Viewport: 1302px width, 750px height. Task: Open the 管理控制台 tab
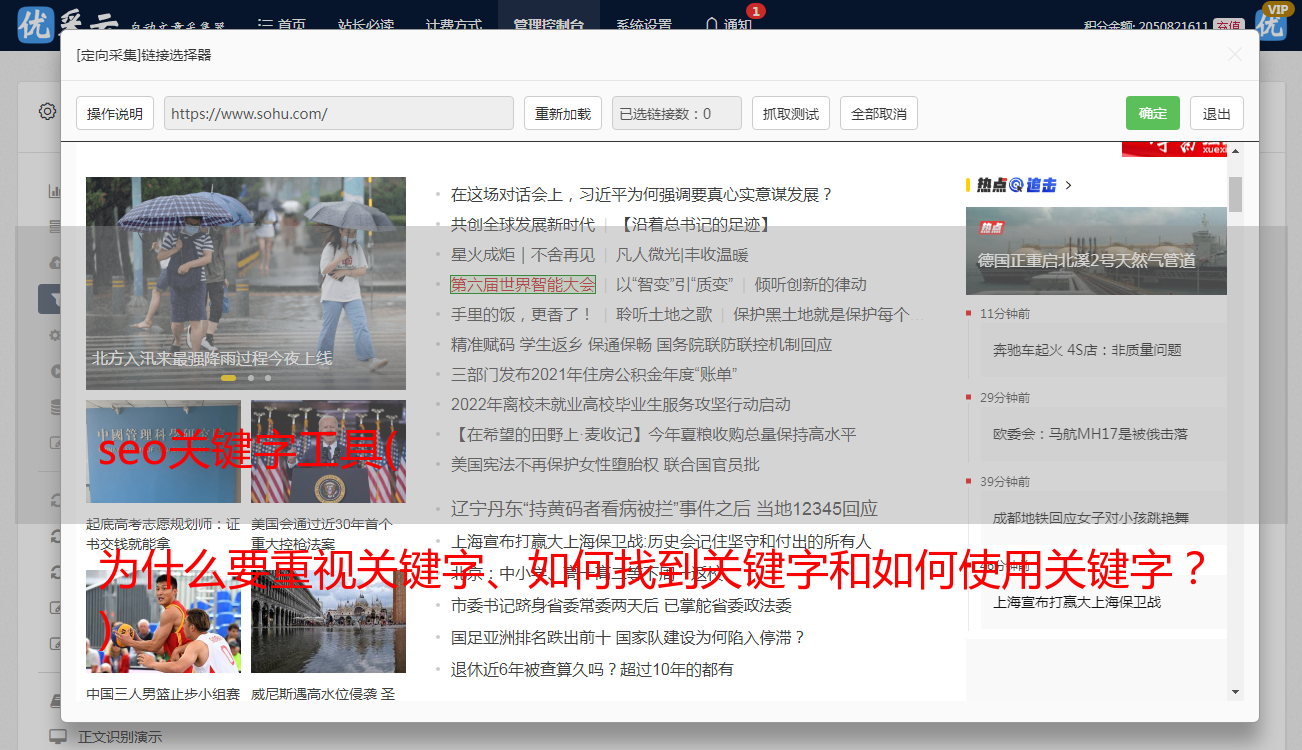pos(549,25)
